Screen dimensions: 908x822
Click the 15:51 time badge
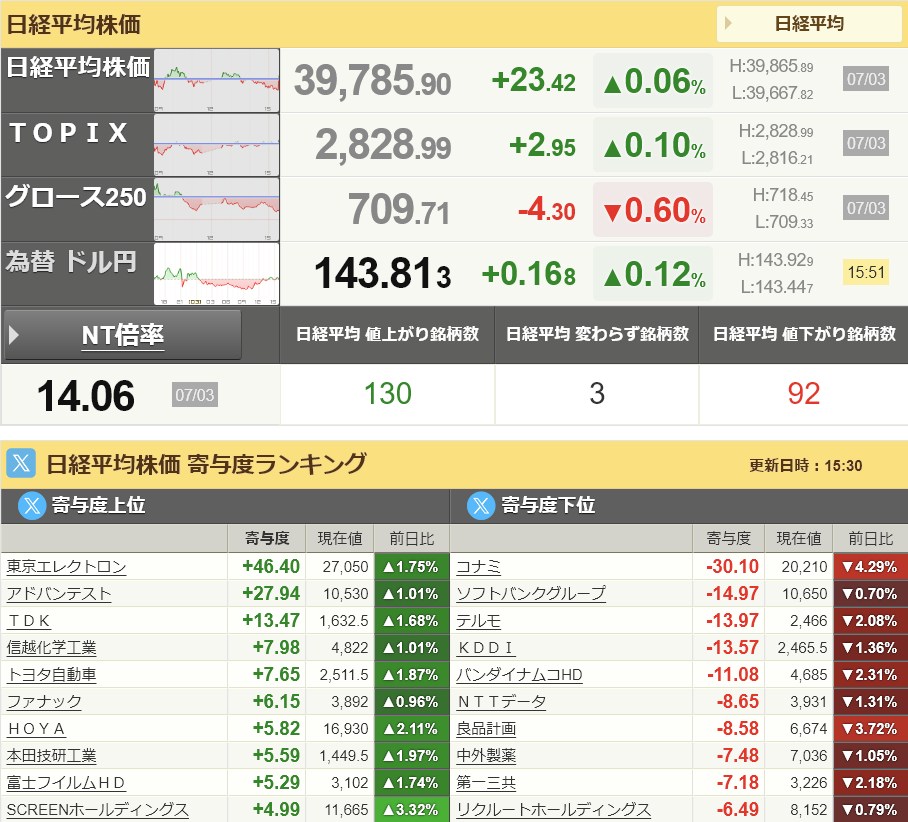coord(866,272)
